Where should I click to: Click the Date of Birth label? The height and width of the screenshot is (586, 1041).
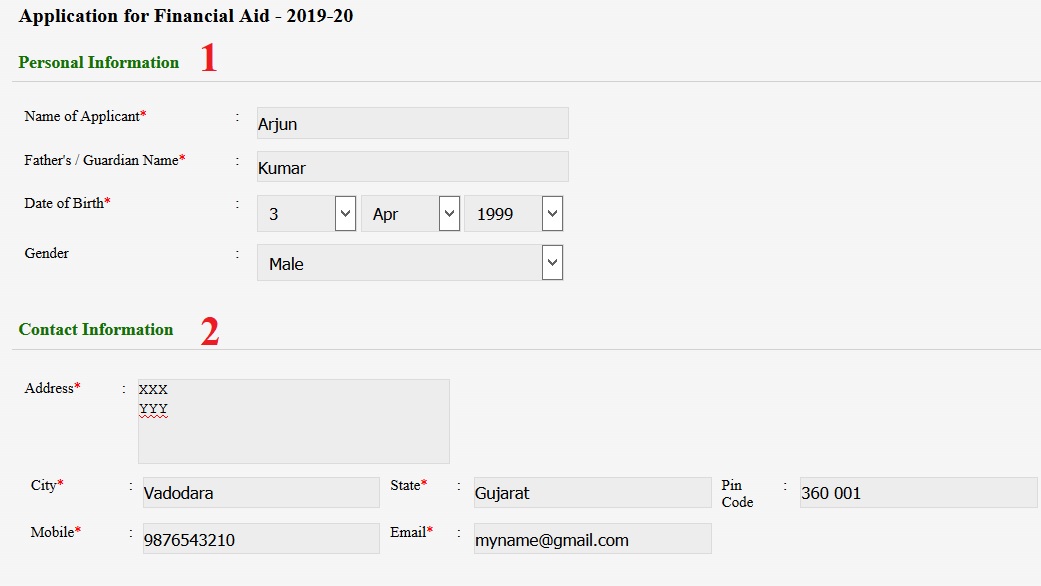click(67, 203)
